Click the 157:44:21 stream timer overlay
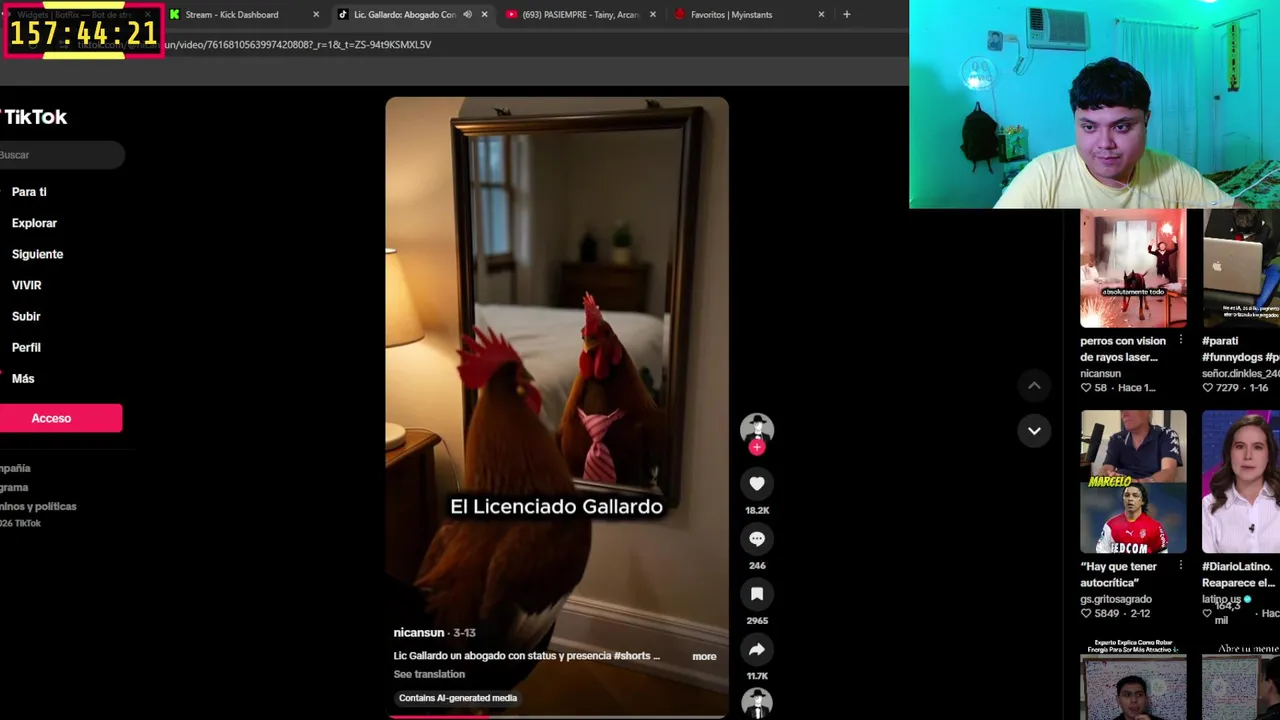Image resolution: width=1280 pixels, height=720 pixels. [x=83, y=31]
